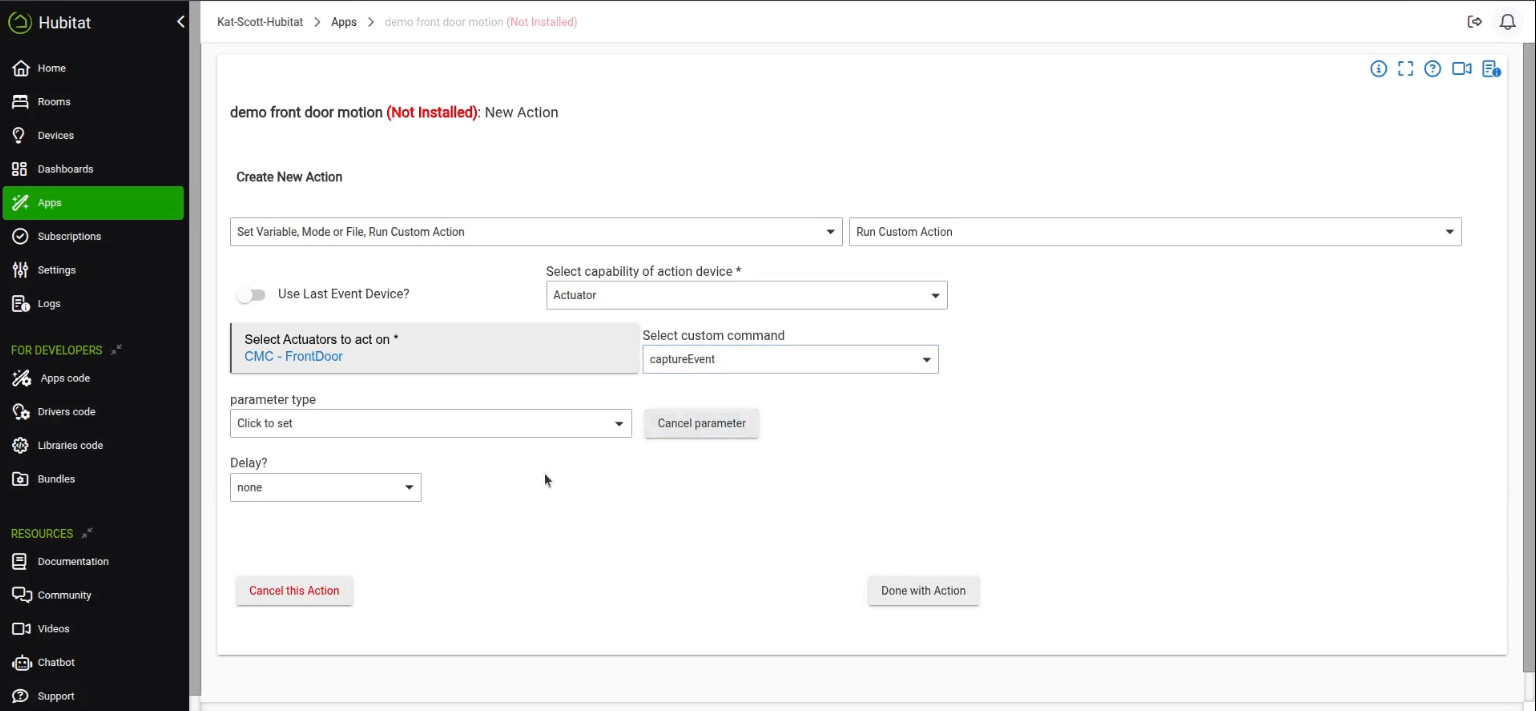The width and height of the screenshot is (1536, 711).
Task: Open the Delay dropdown
Action: (x=325, y=487)
